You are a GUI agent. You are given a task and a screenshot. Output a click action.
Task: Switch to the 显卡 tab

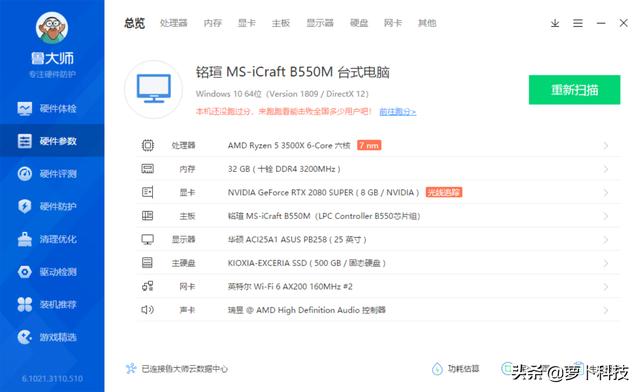[247, 23]
